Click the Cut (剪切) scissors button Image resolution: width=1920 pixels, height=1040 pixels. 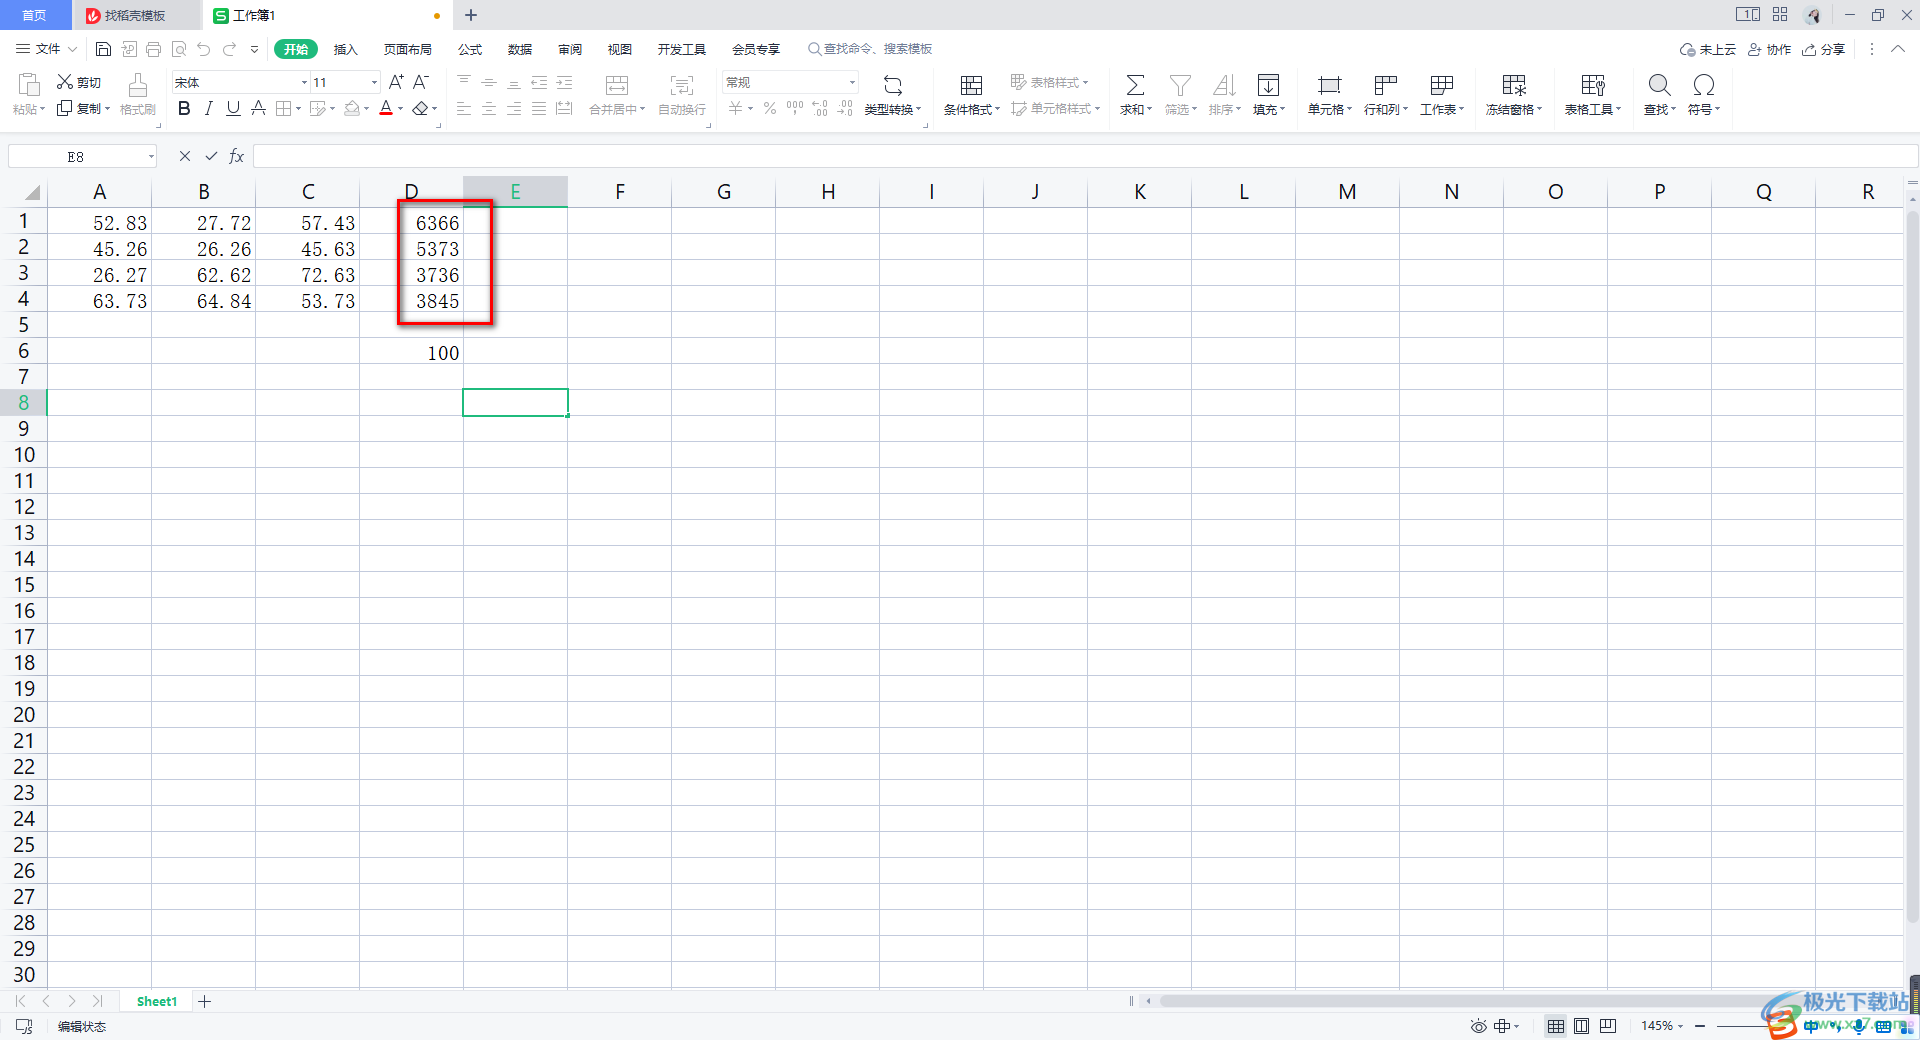pos(79,82)
